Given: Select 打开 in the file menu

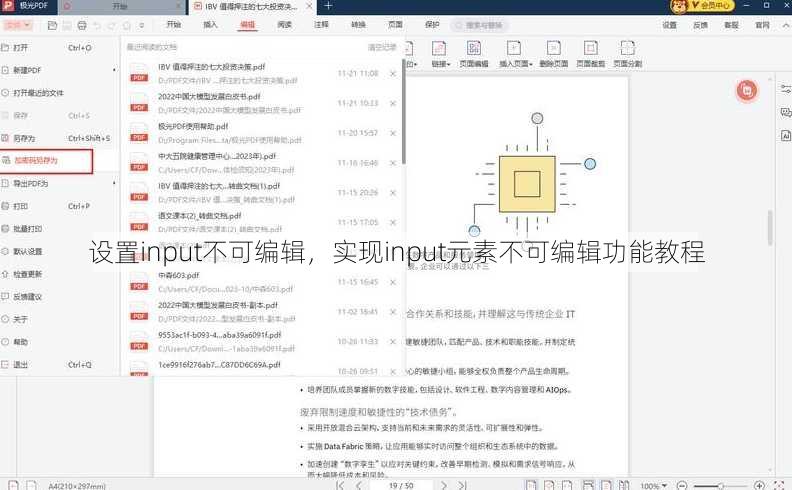Looking at the screenshot, I should click(x=60, y=47).
